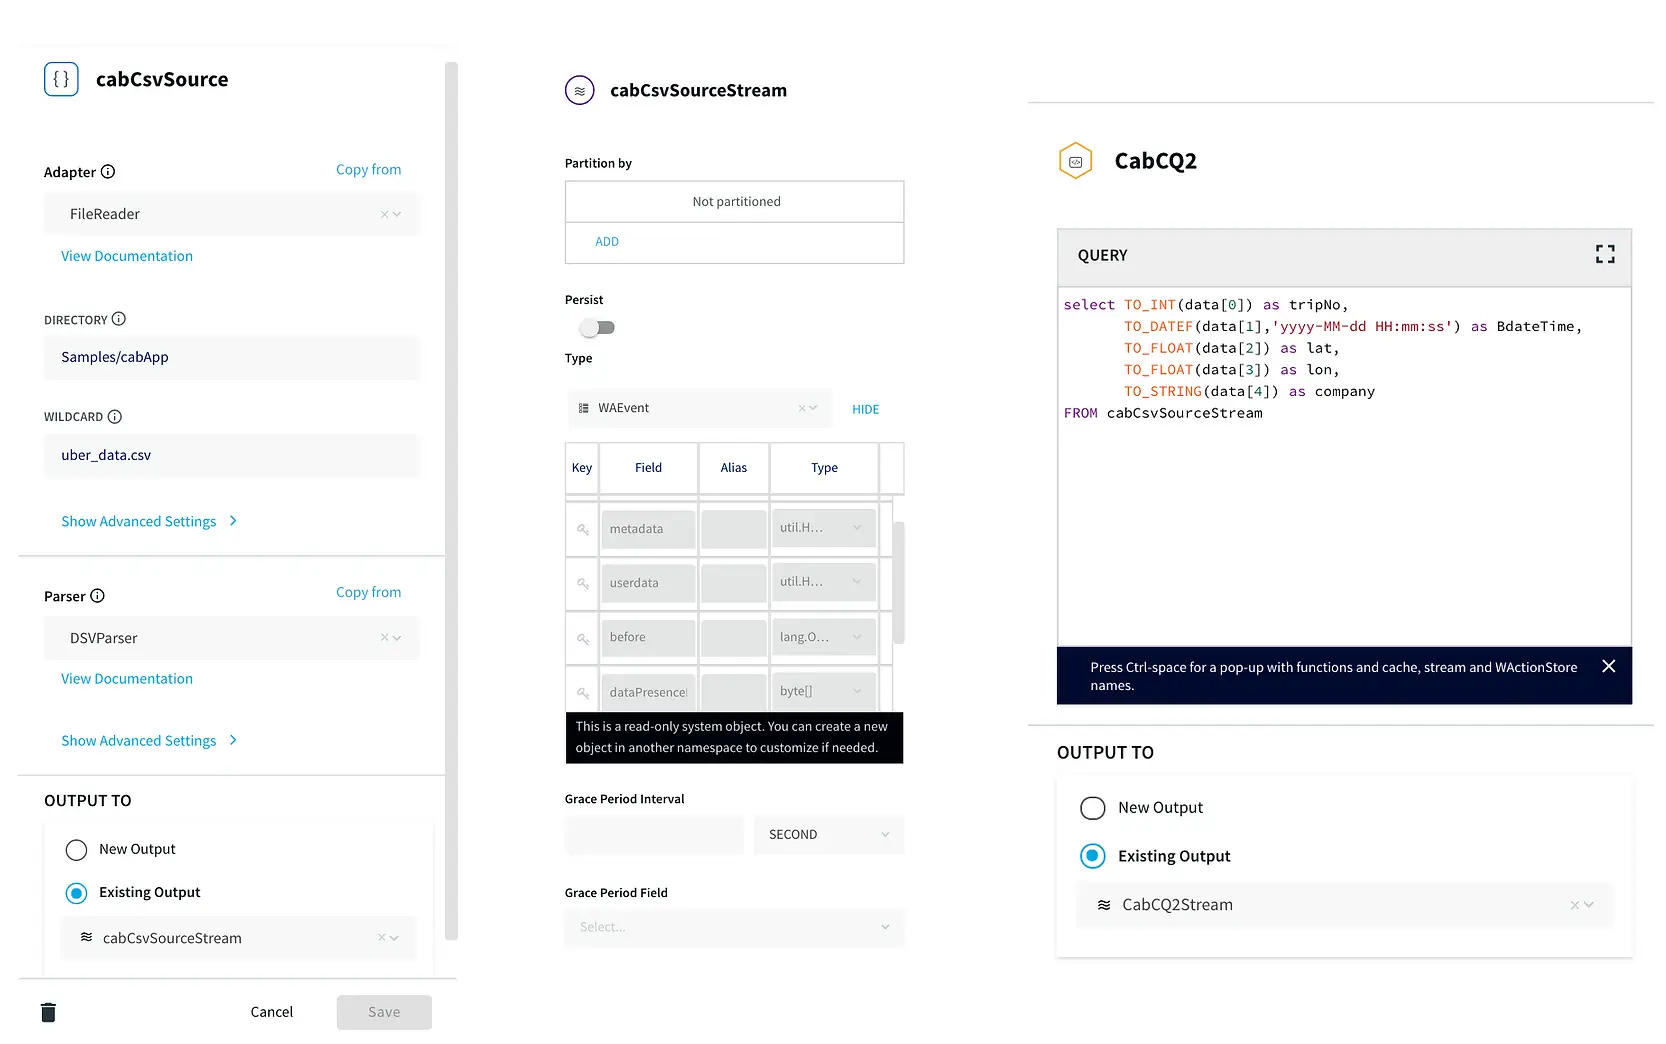This screenshot has width=1666, height=1044.
Task: Click the trash delete icon
Action: [48, 1012]
